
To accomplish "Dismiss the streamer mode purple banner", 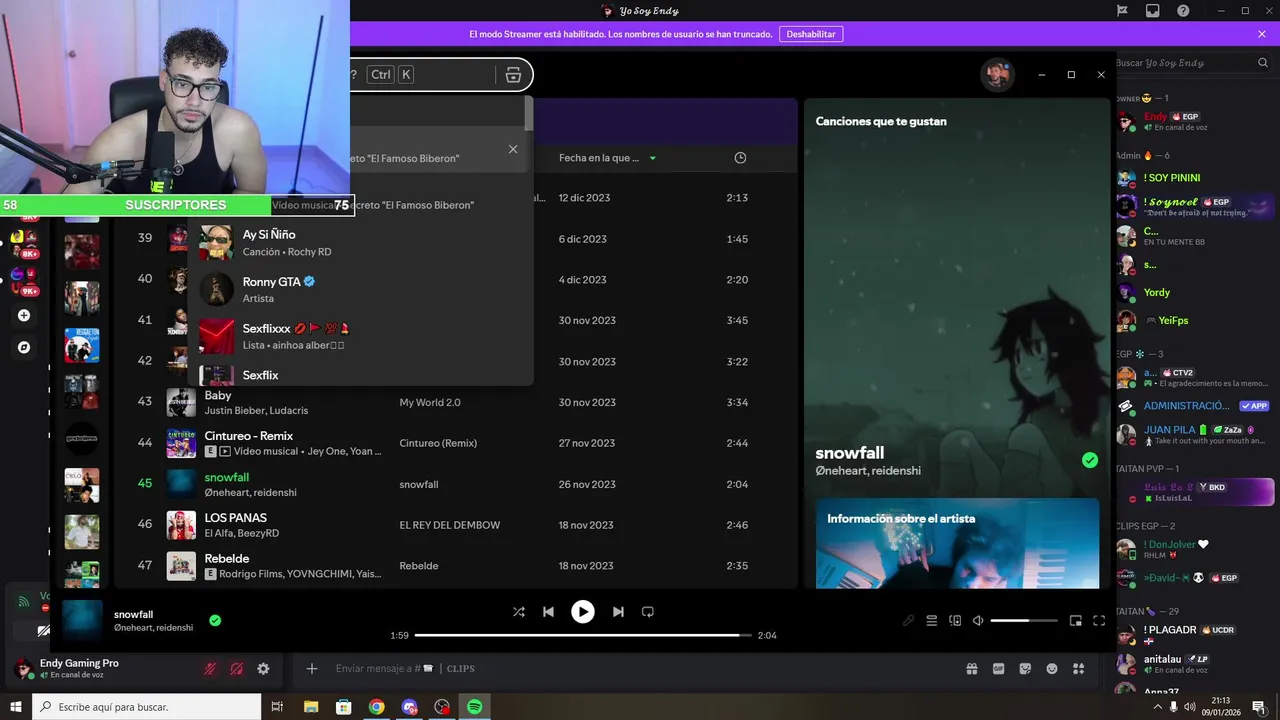I will point(1262,34).
